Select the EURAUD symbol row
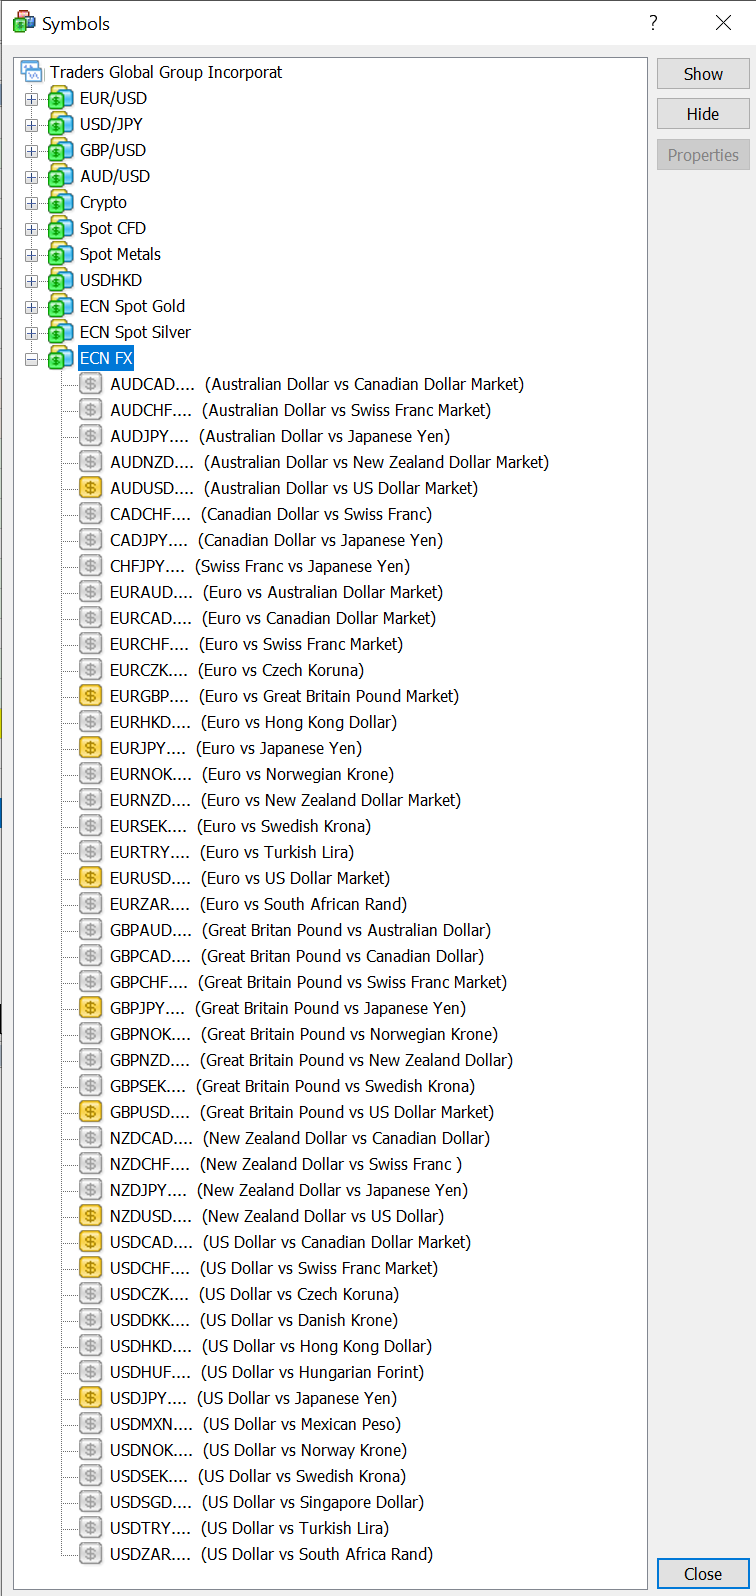 point(276,592)
